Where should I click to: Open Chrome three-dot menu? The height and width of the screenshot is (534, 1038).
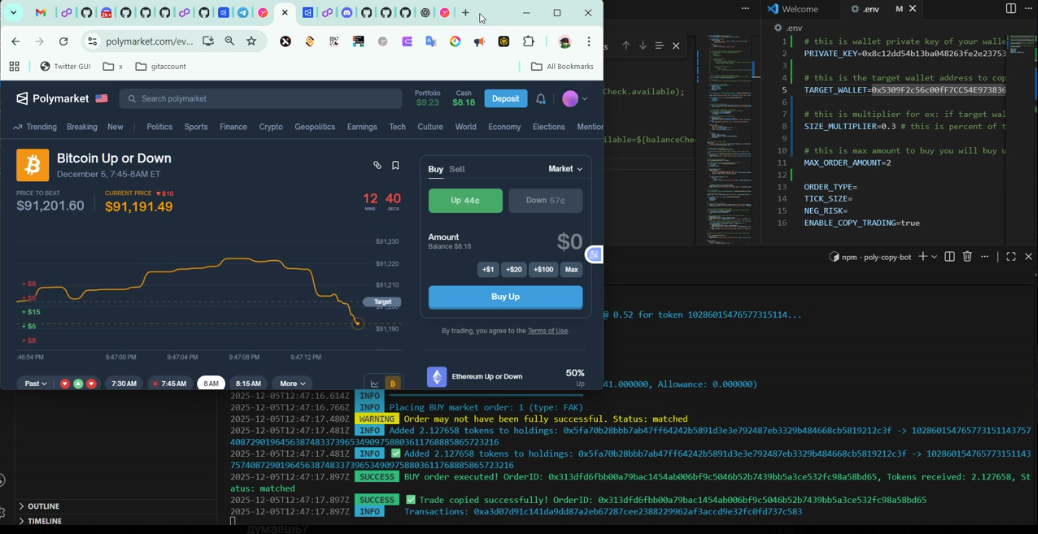pyautogui.click(x=589, y=41)
